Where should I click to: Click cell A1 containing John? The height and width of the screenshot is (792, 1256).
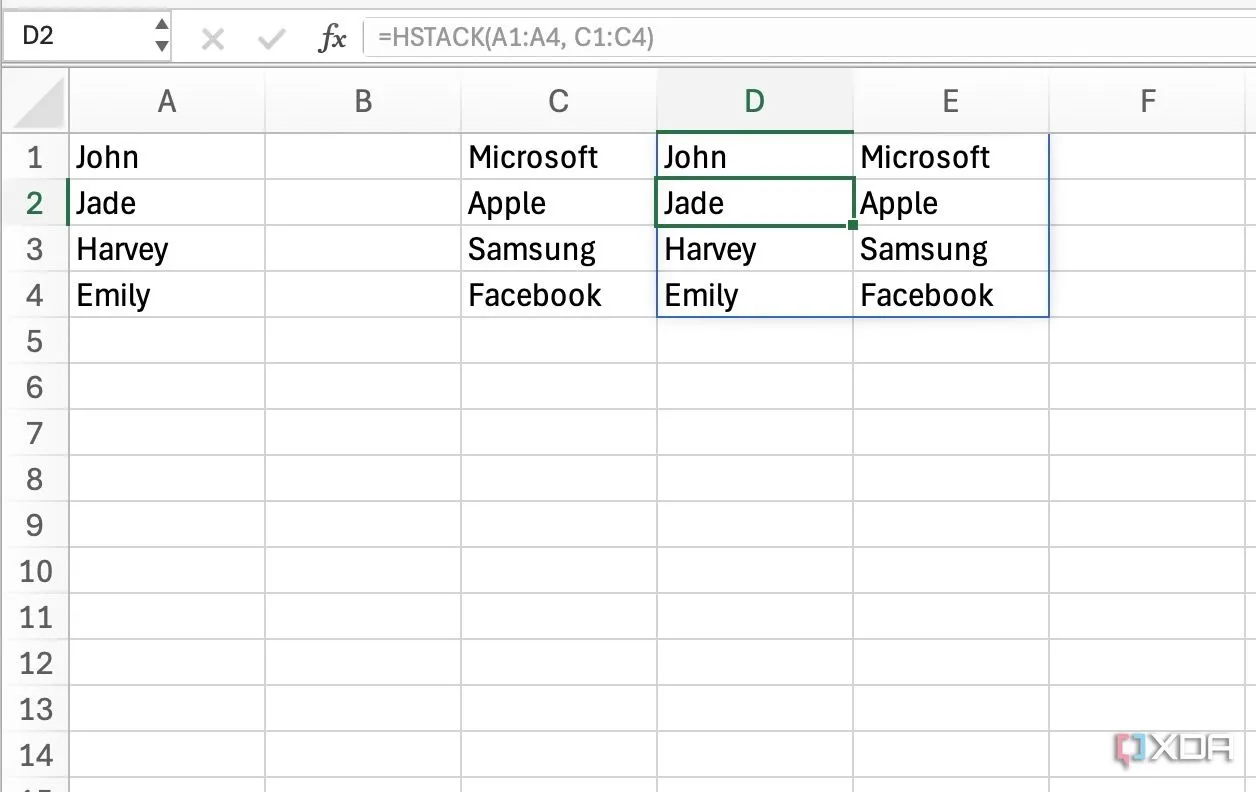[167, 157]
